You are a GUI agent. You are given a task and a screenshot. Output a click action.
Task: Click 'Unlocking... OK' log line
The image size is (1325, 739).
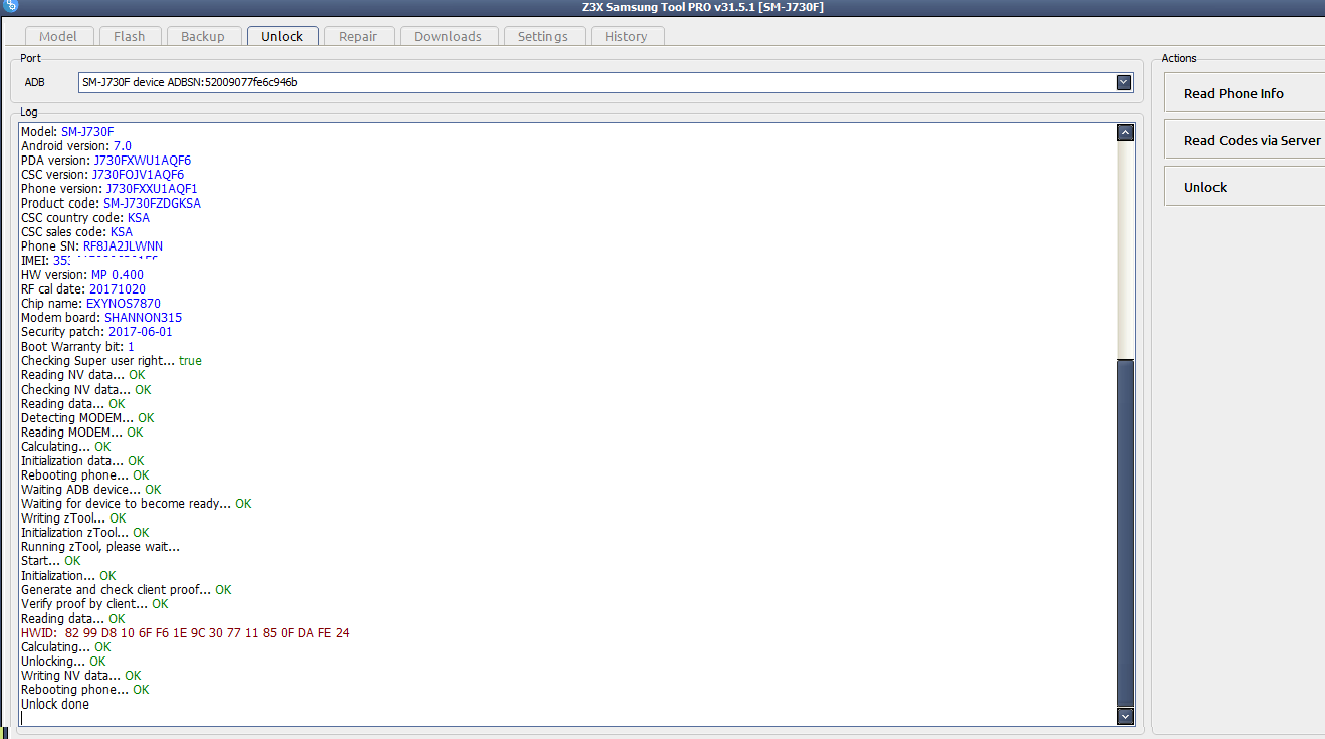coord(63,661)
